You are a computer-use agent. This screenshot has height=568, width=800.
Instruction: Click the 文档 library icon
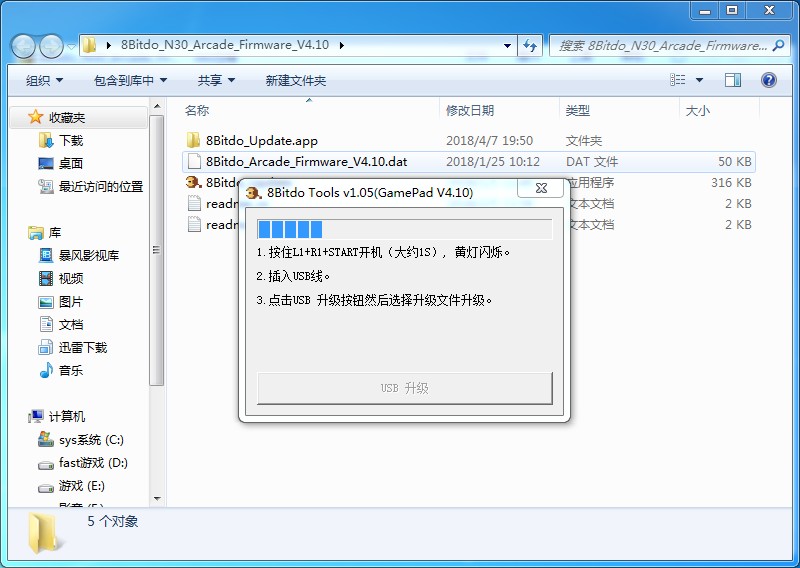coord(46,324)
